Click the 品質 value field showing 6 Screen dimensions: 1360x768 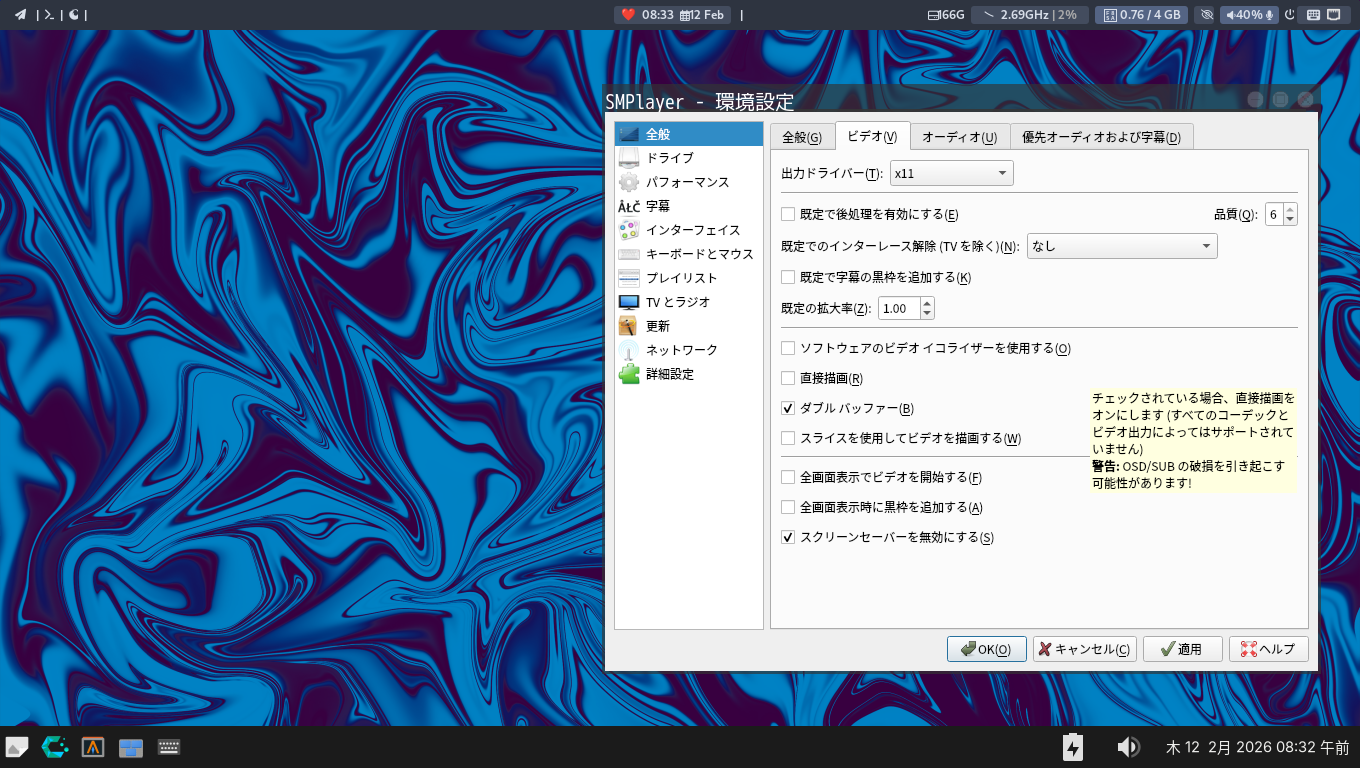coord(1274,214)
